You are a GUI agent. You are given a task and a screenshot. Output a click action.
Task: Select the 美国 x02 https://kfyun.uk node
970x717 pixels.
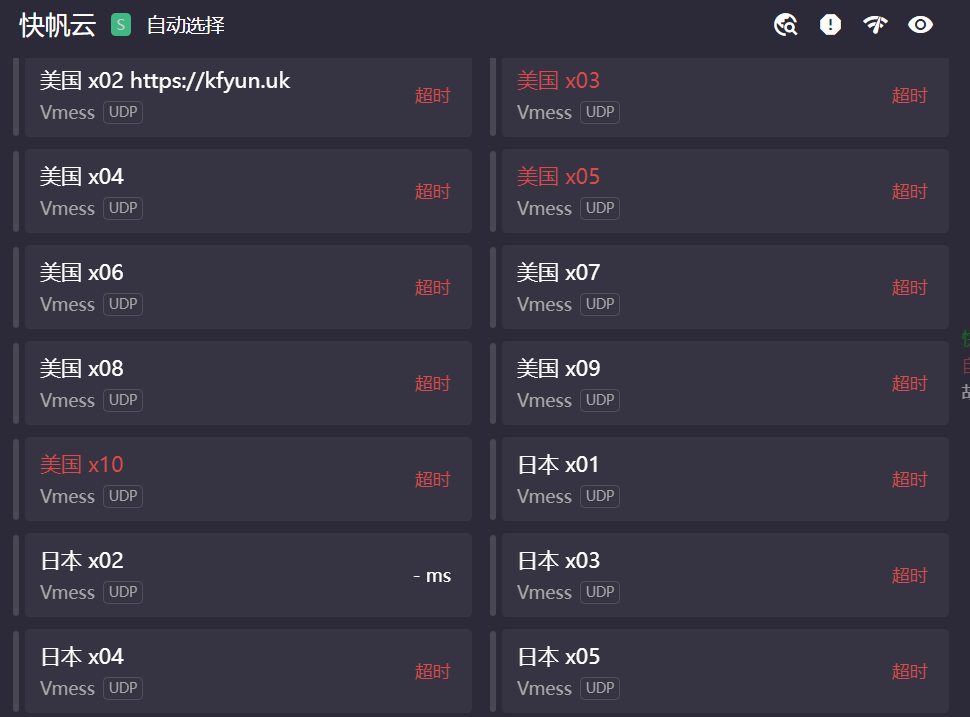pos(248,97)
